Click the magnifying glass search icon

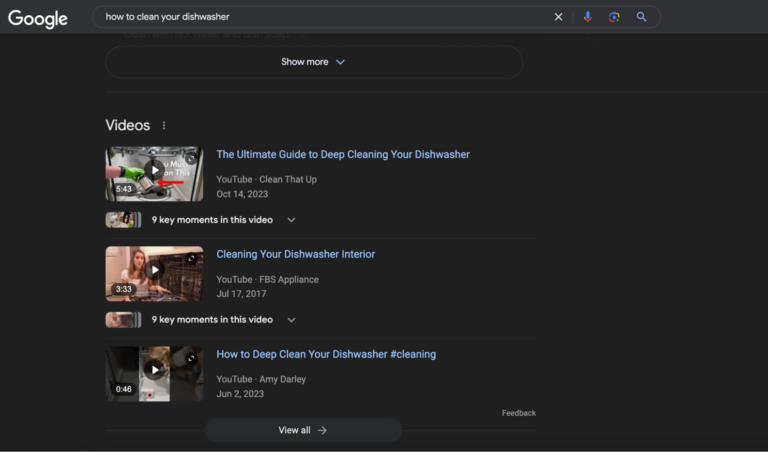[641, 17]
